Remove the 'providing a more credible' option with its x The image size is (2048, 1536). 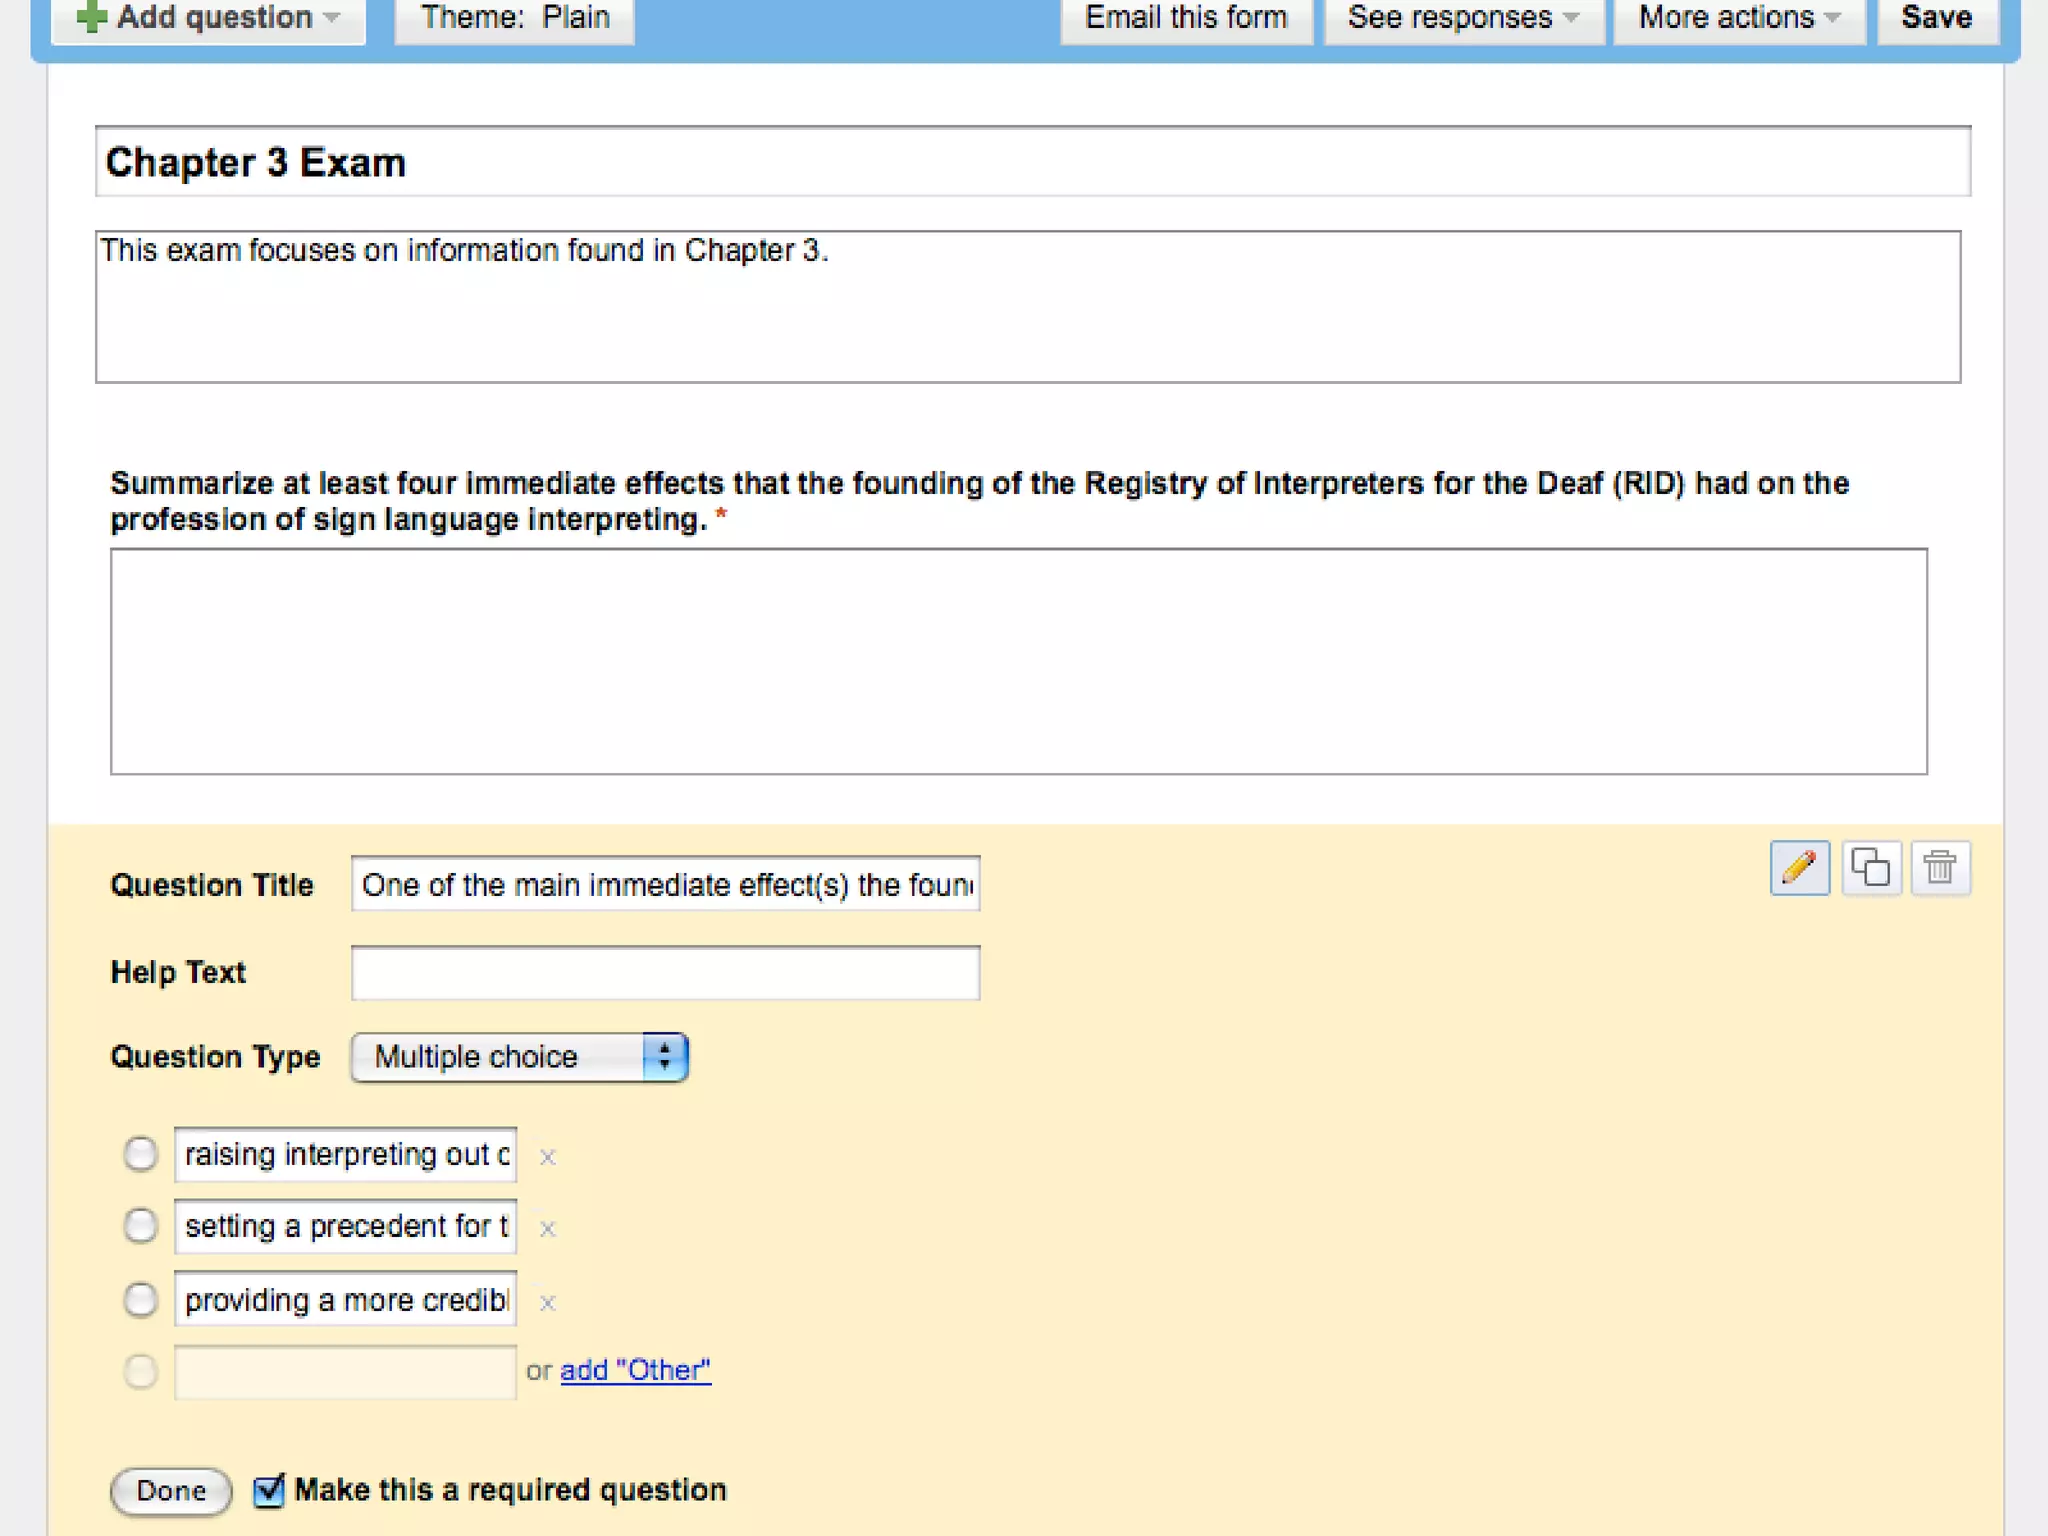click(547, 1302)
